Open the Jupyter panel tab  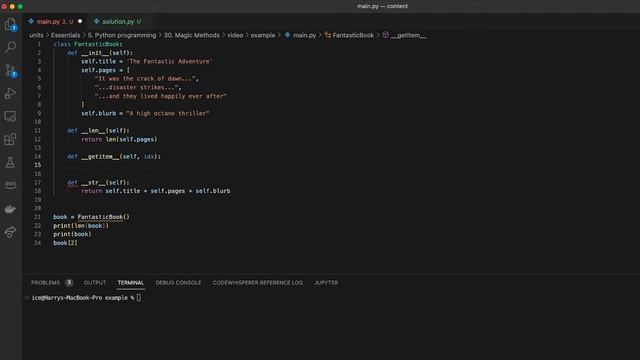pos(326,282)
